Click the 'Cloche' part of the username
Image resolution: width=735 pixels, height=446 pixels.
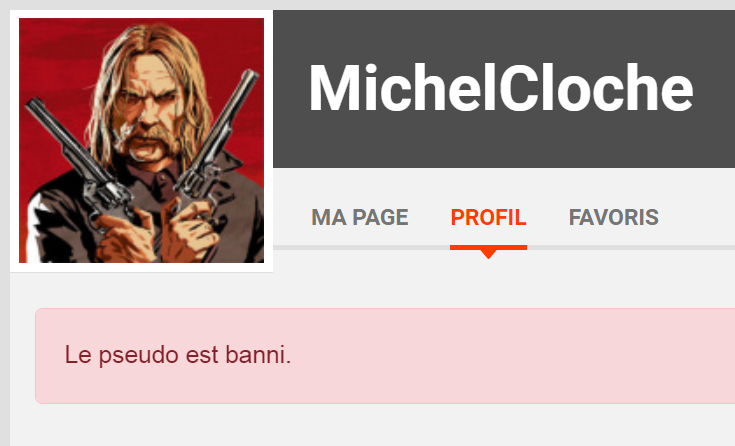click(595, 88)
